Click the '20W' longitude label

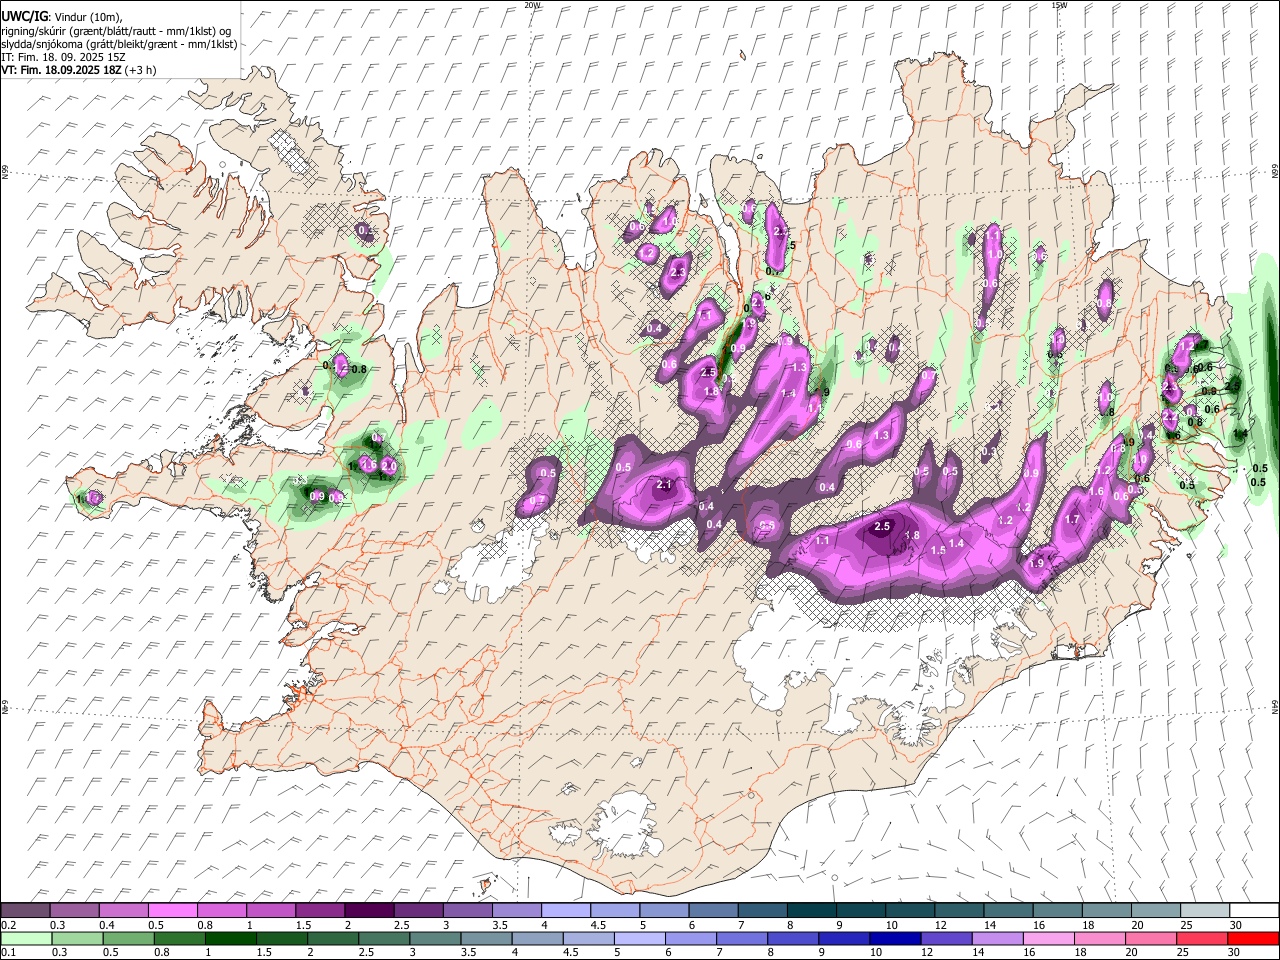pyautogui.click(x=533, y=5)
